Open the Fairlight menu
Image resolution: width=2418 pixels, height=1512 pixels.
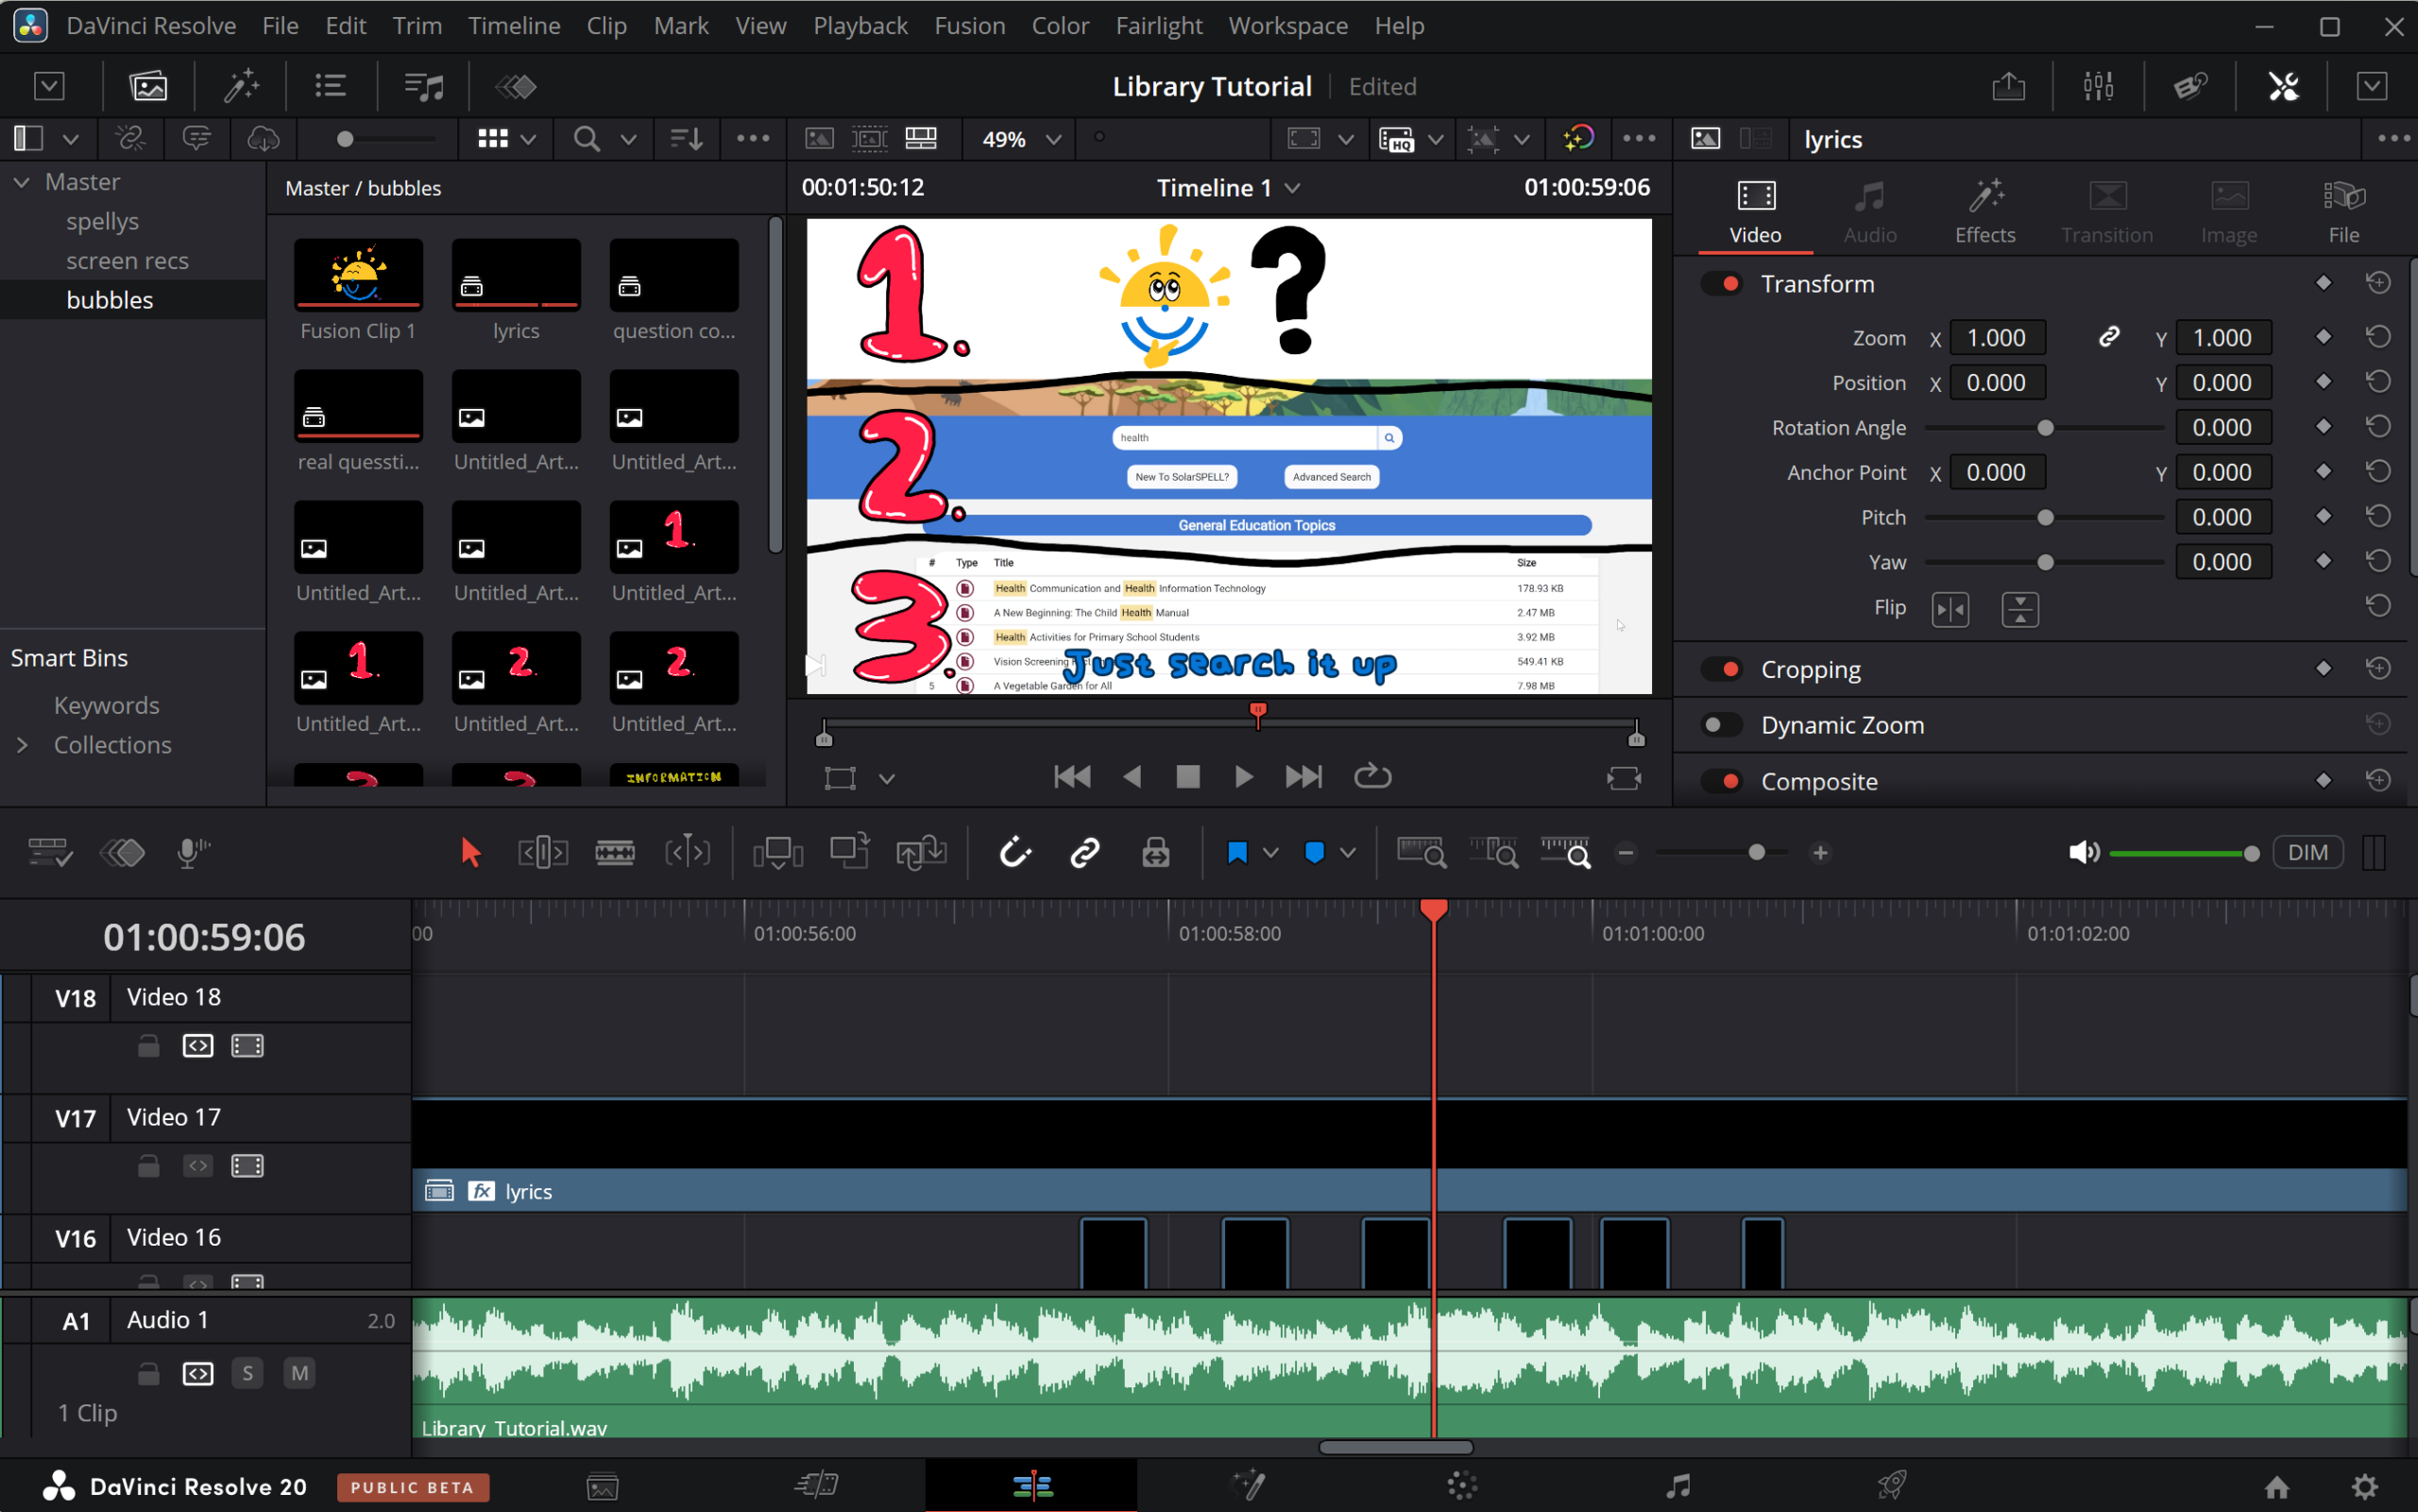click(1158, 26)
